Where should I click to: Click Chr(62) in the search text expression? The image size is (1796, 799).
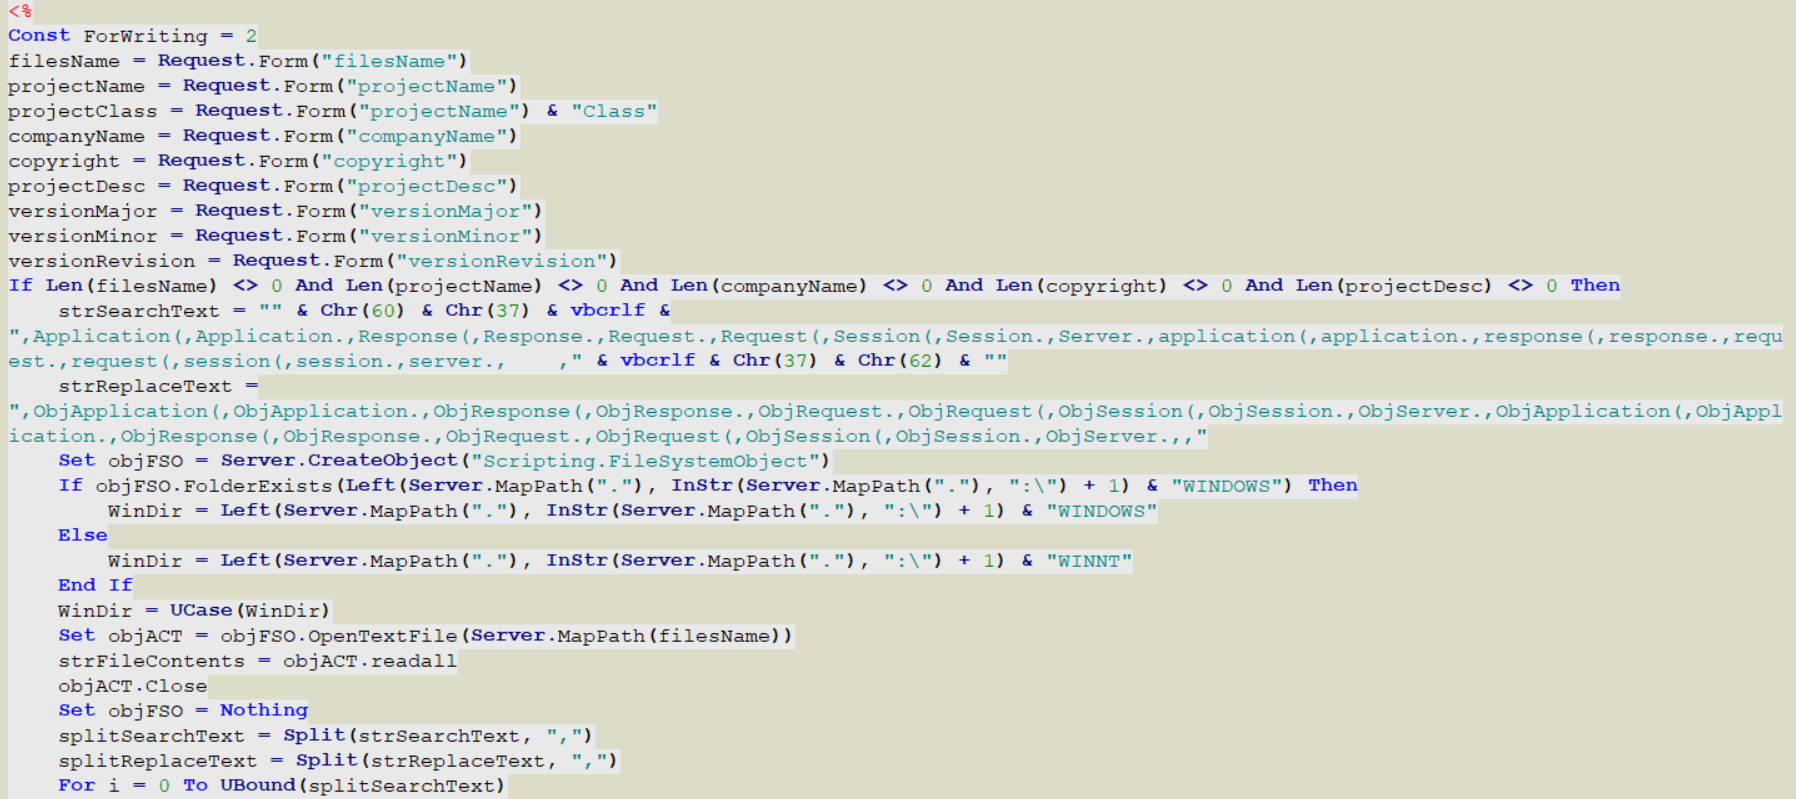[899, 361]
